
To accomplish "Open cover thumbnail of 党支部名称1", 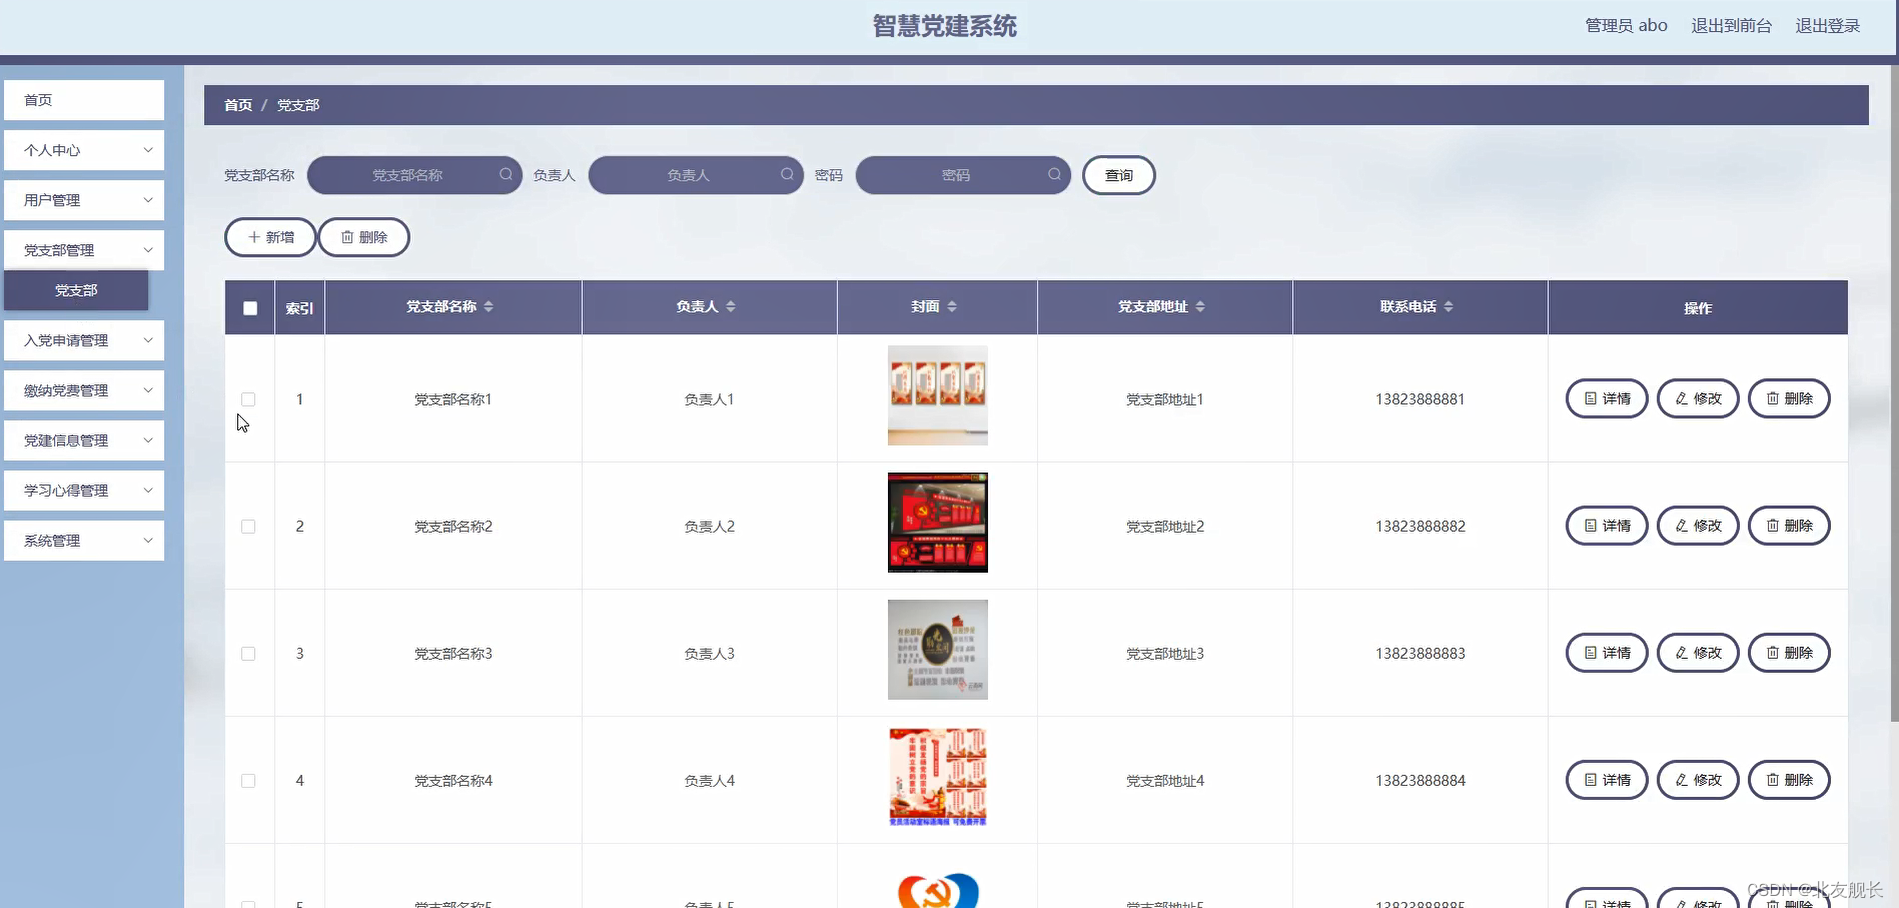I will (x=938, y=395).
